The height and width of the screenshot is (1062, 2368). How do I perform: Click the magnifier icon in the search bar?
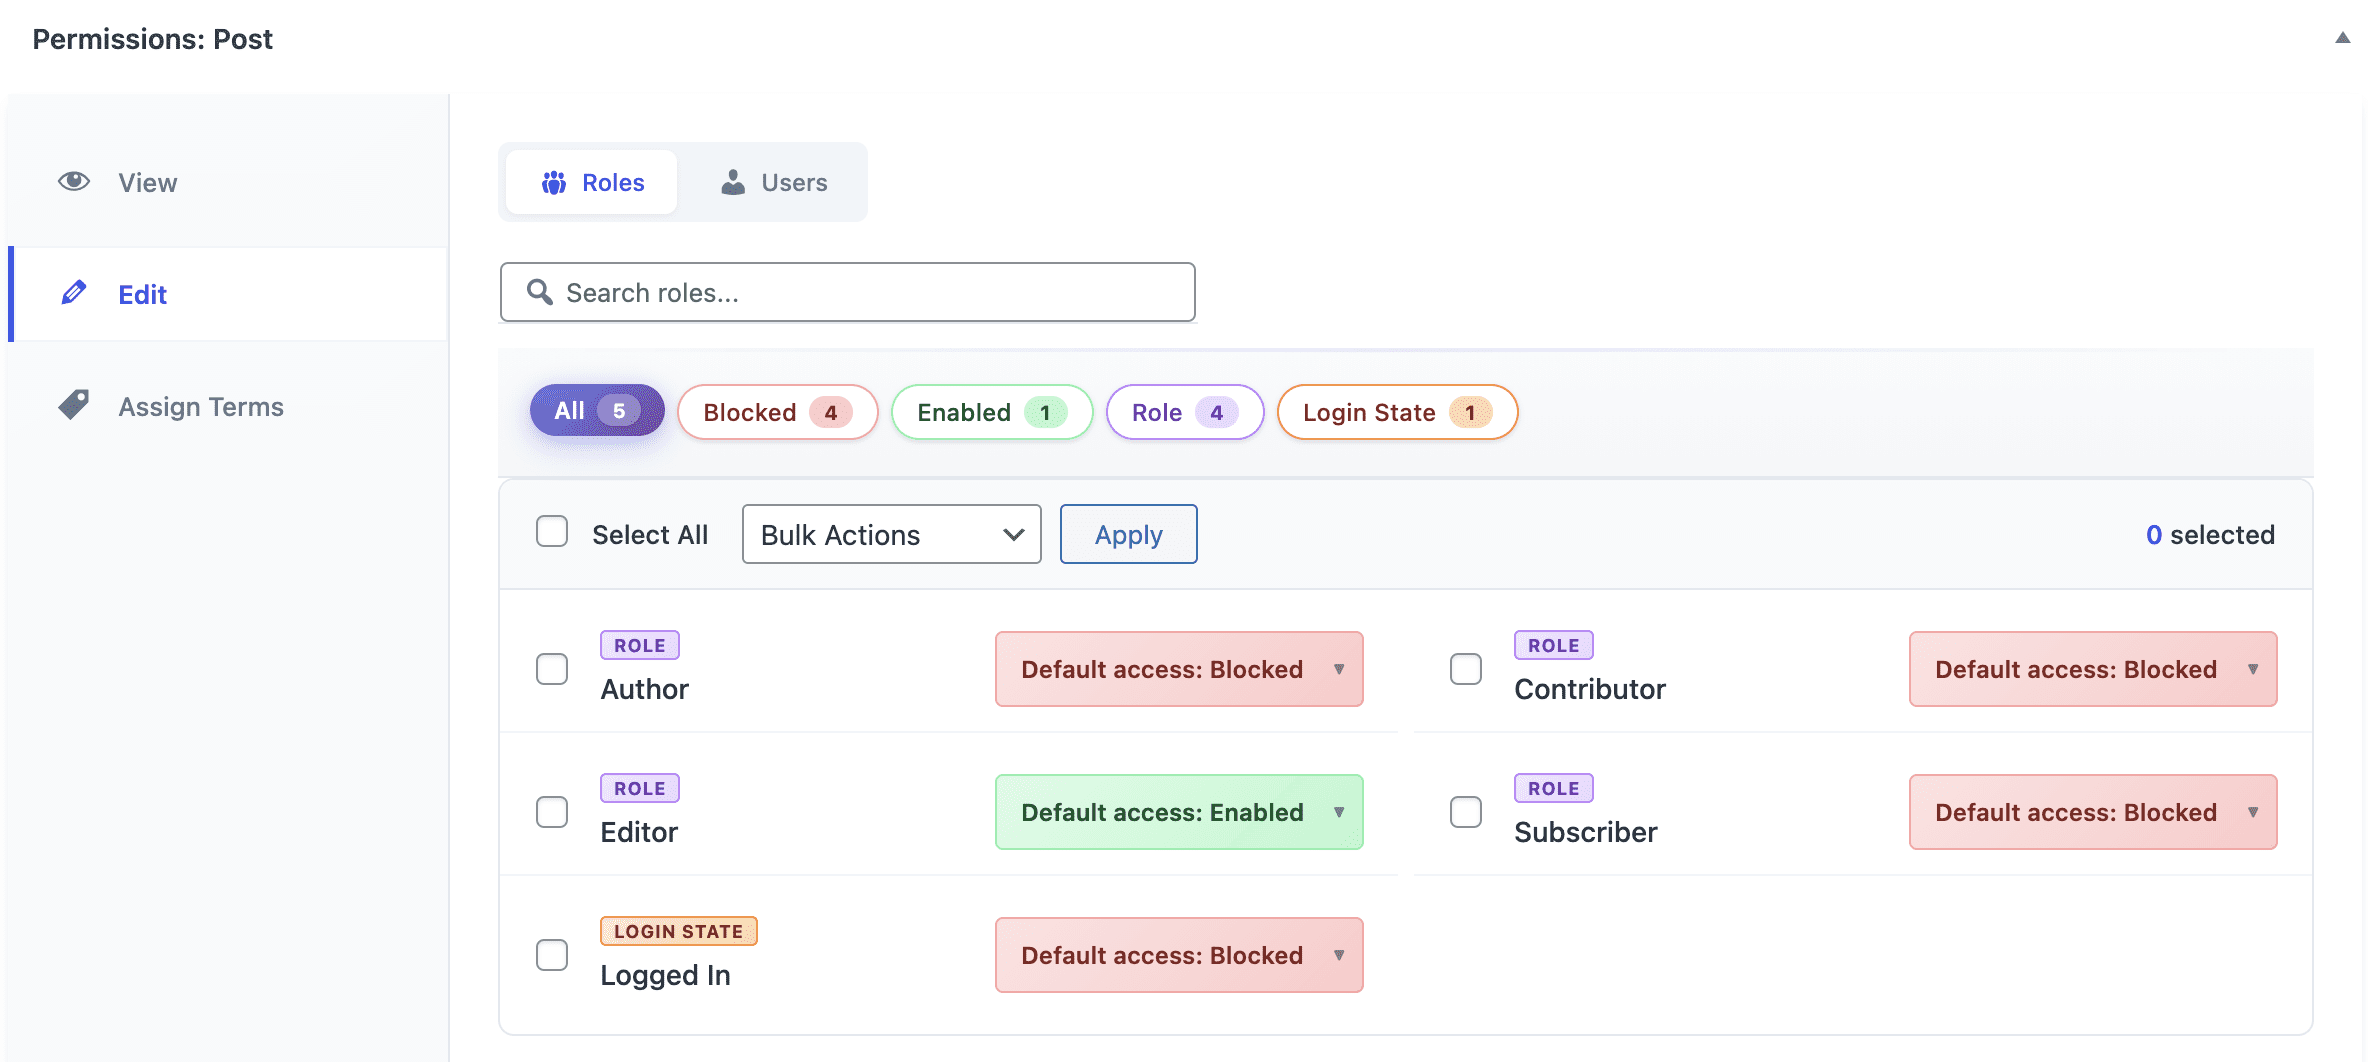click(539, 292)
